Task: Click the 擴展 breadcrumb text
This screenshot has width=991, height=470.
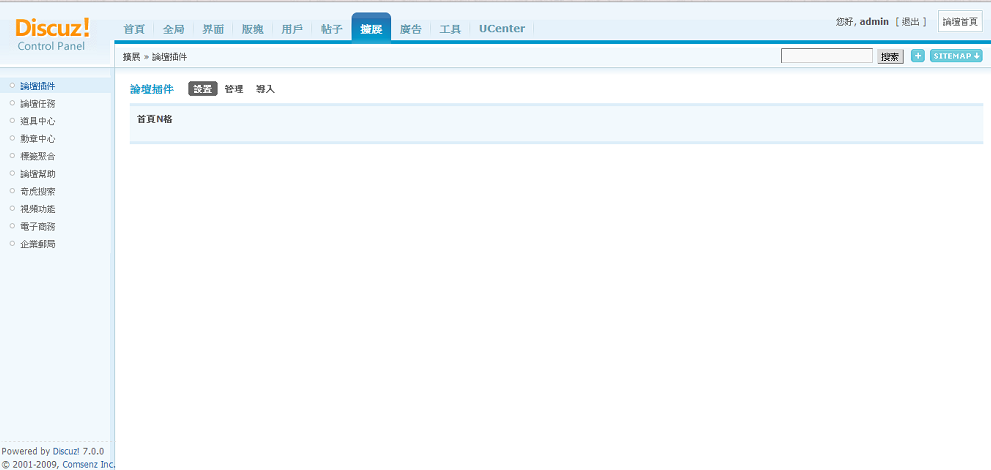Action: [x=131, y=57]
